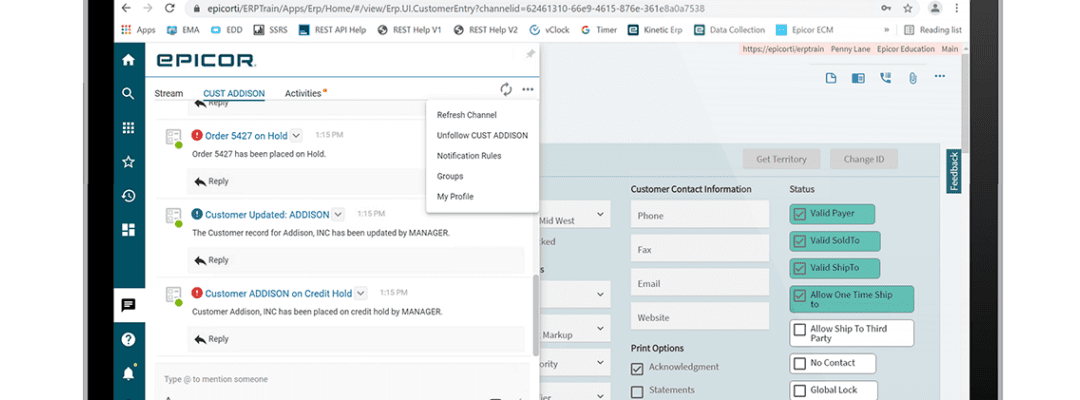Check the Statements print option
This screenshot has width=1080, height=400.
[637, 392]
